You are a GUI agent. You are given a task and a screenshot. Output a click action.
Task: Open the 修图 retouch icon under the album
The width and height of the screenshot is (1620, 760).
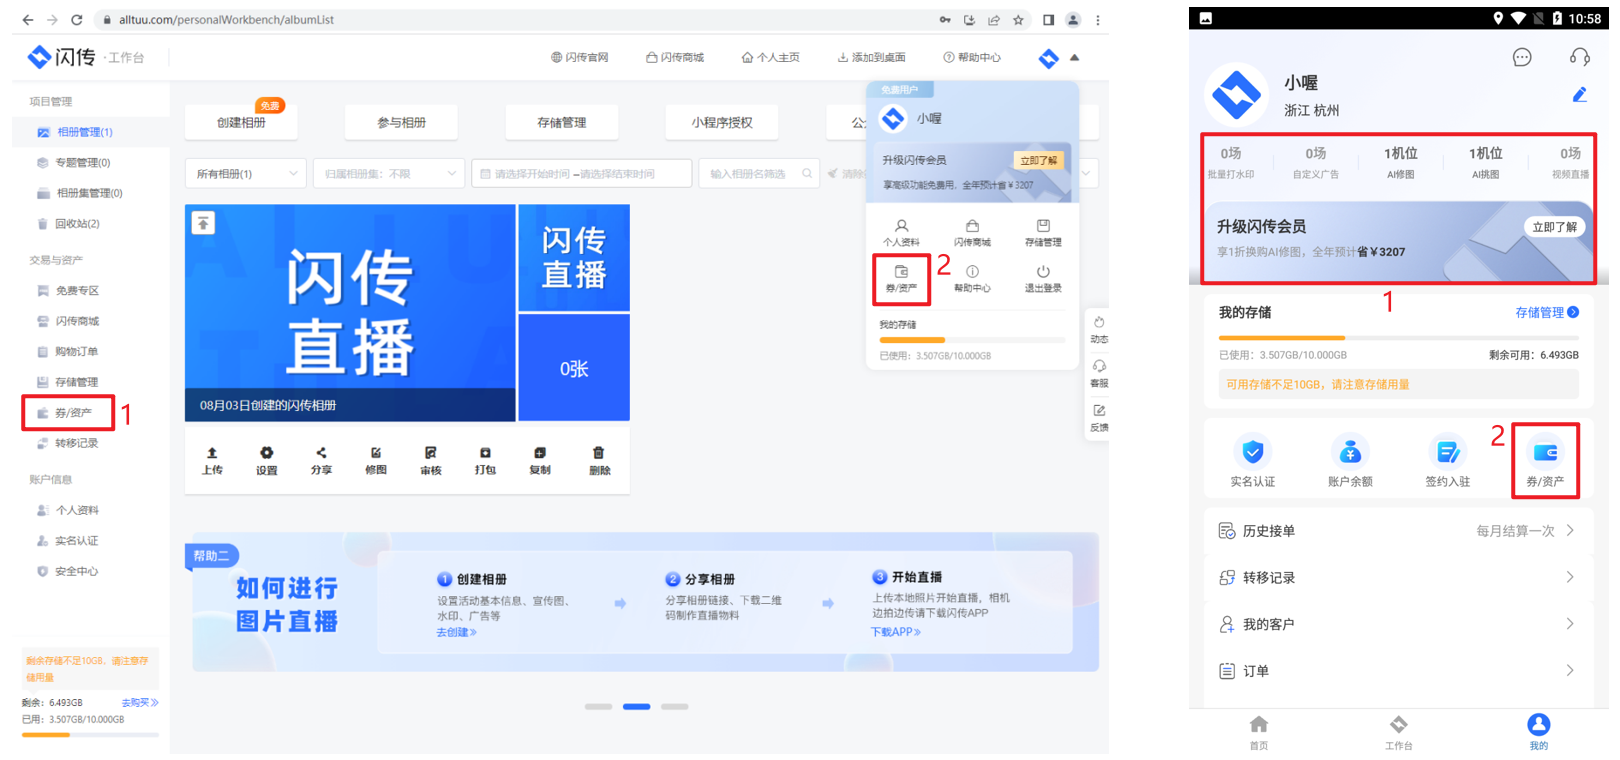376,453
